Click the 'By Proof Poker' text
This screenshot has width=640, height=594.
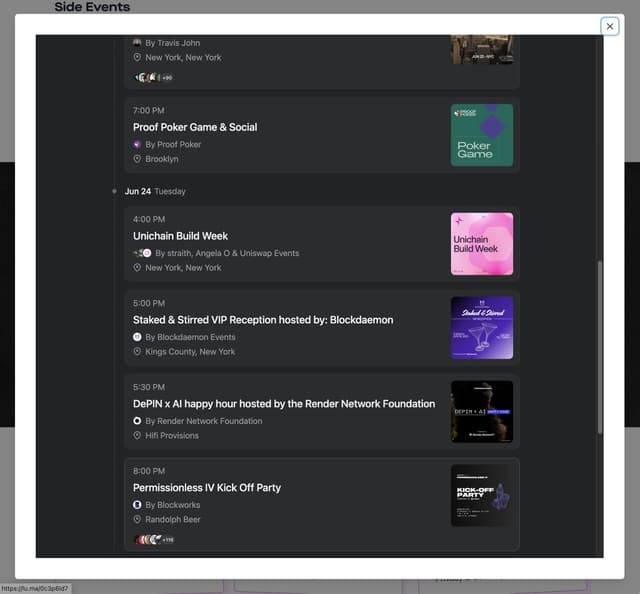pyautogui.click(x=173, y=145)
